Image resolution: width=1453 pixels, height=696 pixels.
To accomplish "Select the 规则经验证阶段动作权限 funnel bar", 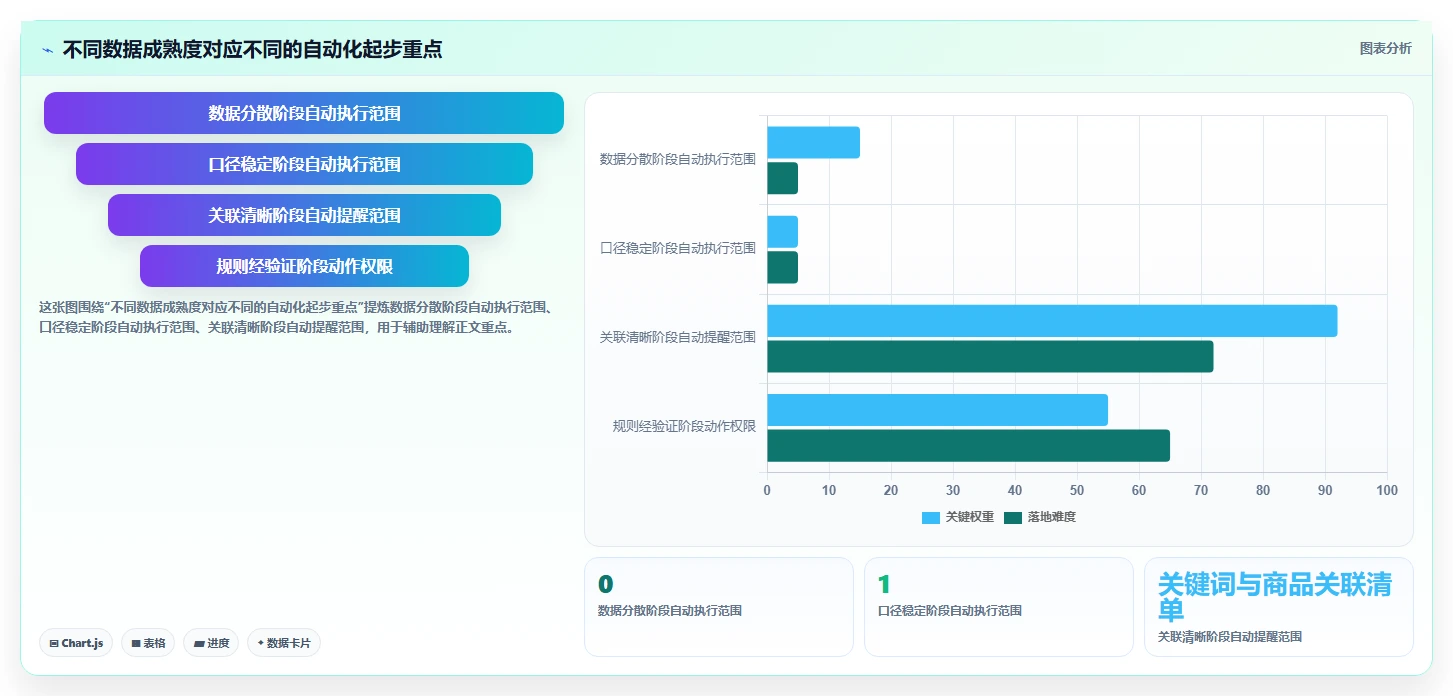I will pos(304,266).
